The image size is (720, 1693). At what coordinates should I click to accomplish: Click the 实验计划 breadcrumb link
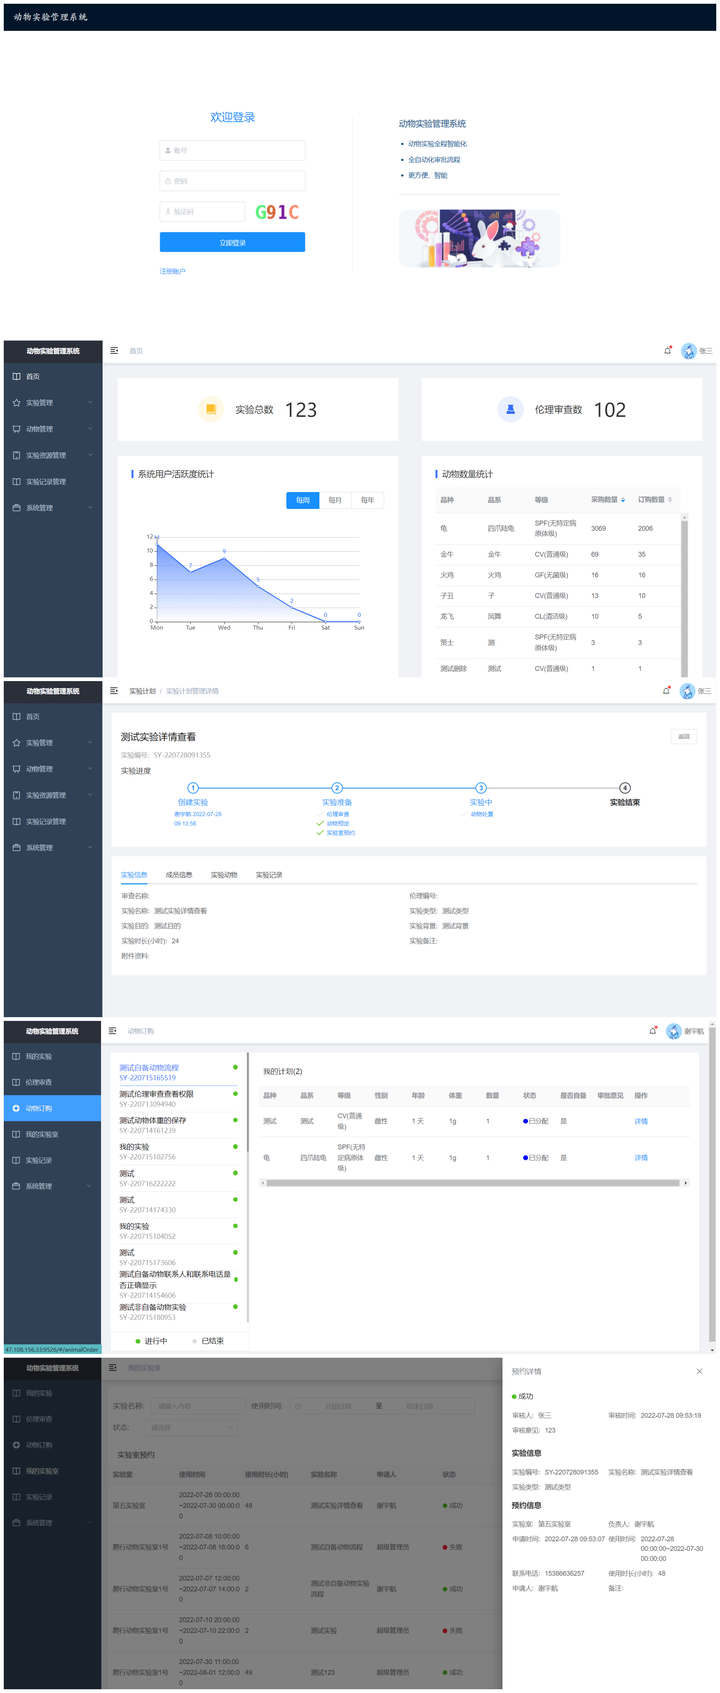142,691
